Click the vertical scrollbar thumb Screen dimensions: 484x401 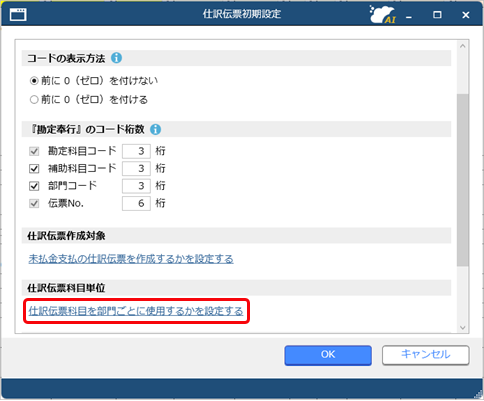coord(463,180)
